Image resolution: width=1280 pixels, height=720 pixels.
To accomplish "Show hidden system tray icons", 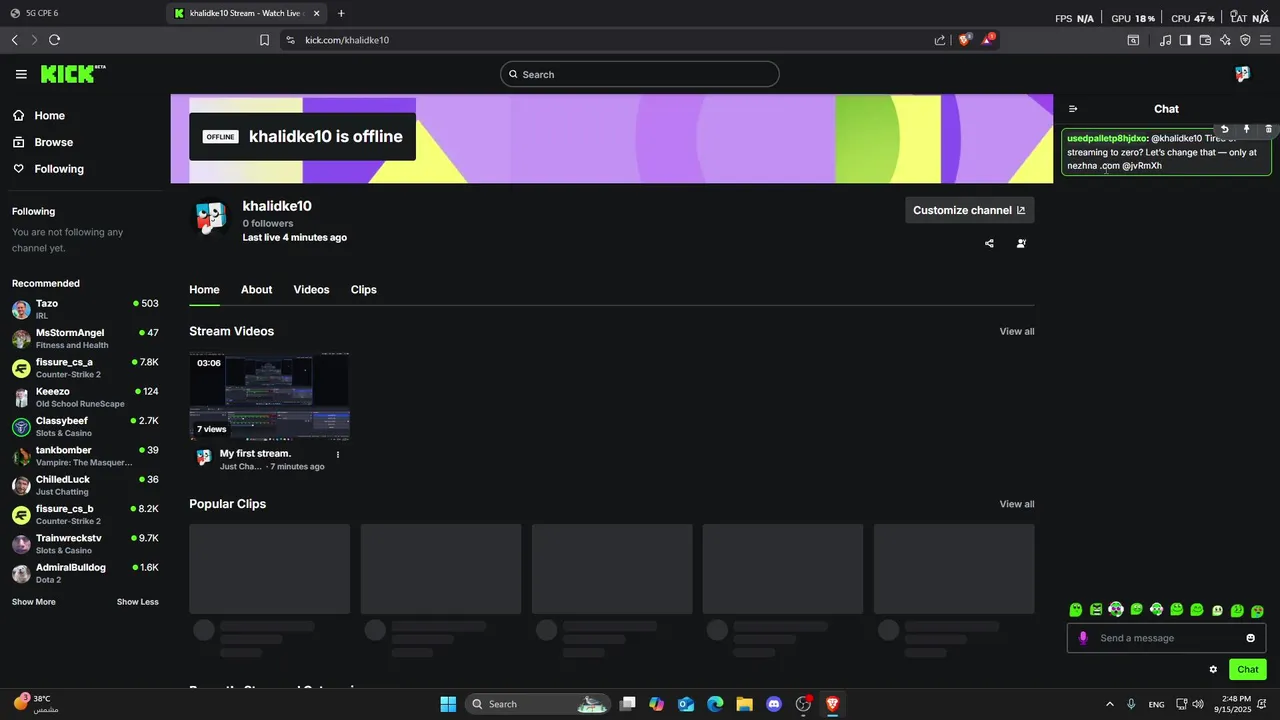I will tap(1109, 704).
